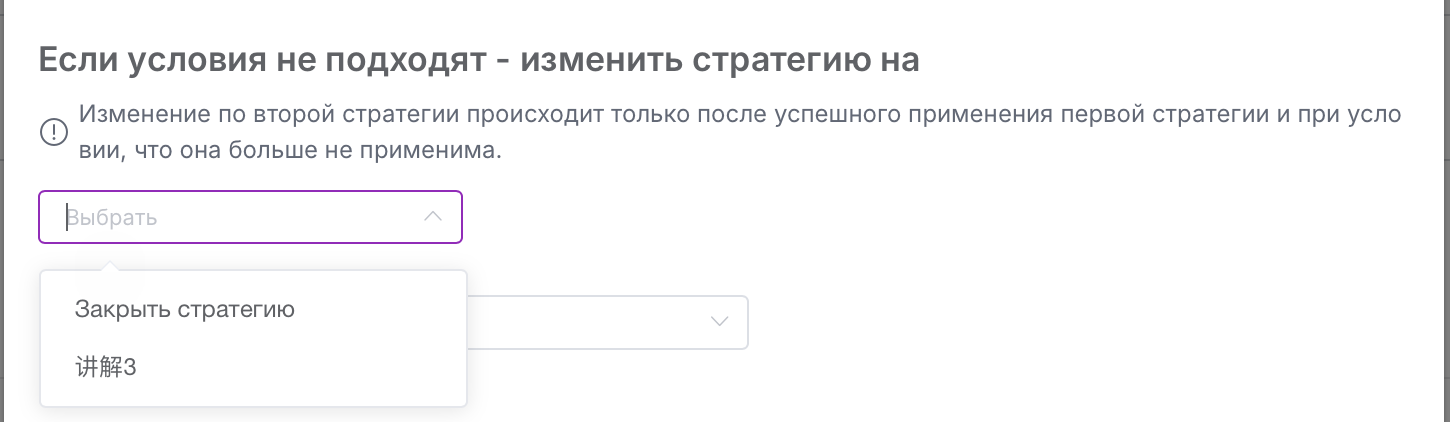Click the 'Выбрать' placeholder text
The width and height of the screenshot is (1450, 422).
coord(112,217)
